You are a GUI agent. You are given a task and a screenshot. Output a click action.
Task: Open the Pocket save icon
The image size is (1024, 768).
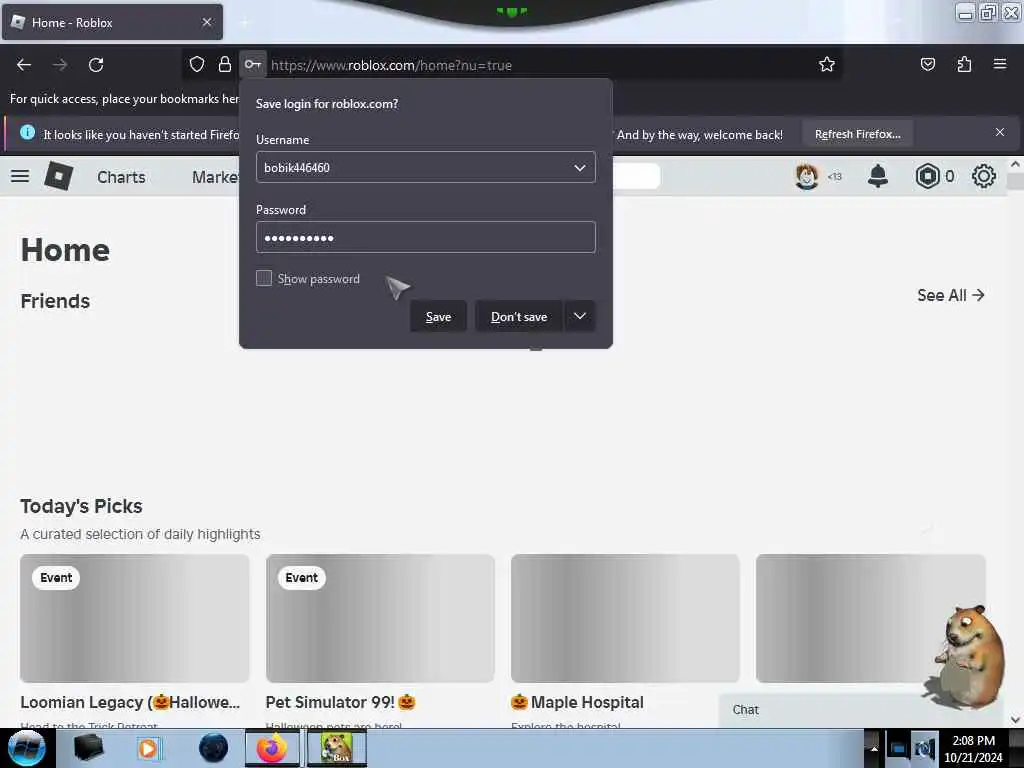click(x=928, y=64)
